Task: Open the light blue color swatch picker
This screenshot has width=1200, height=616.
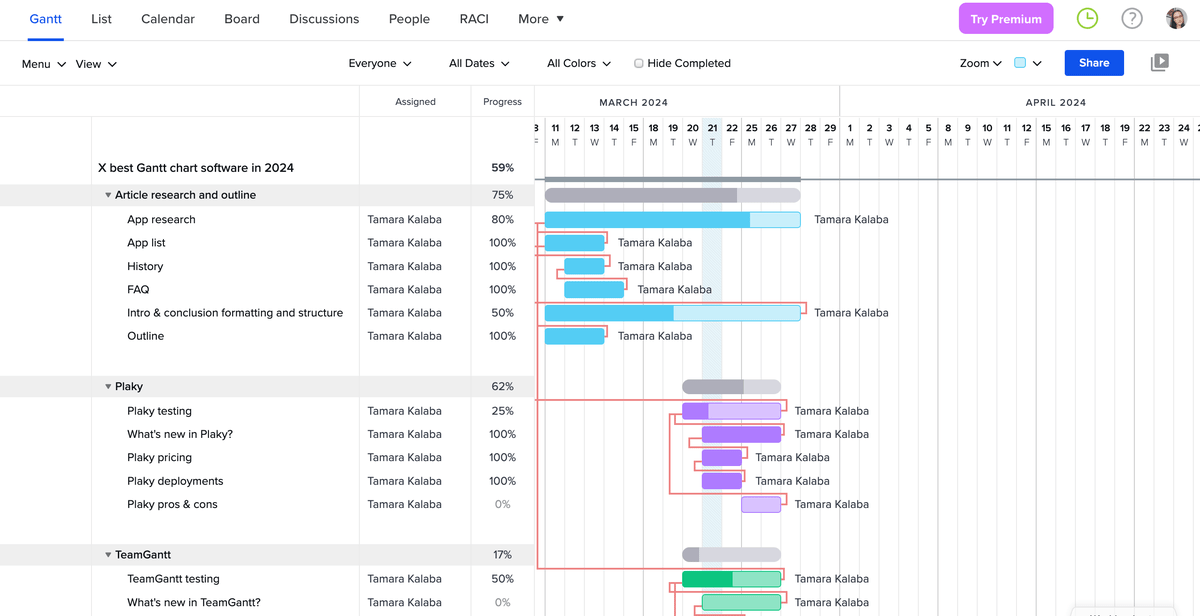Action: (1027, 63)
